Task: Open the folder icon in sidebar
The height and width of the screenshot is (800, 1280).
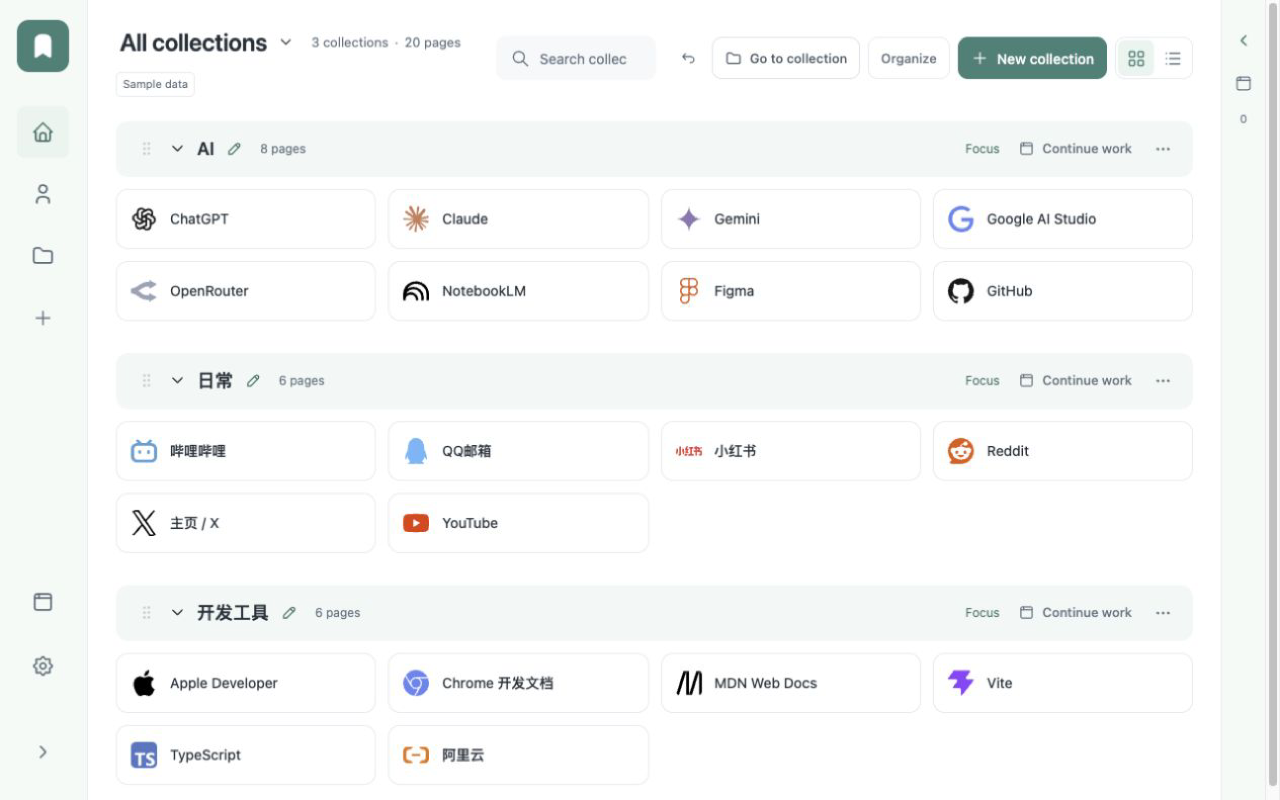Action: 43,256
